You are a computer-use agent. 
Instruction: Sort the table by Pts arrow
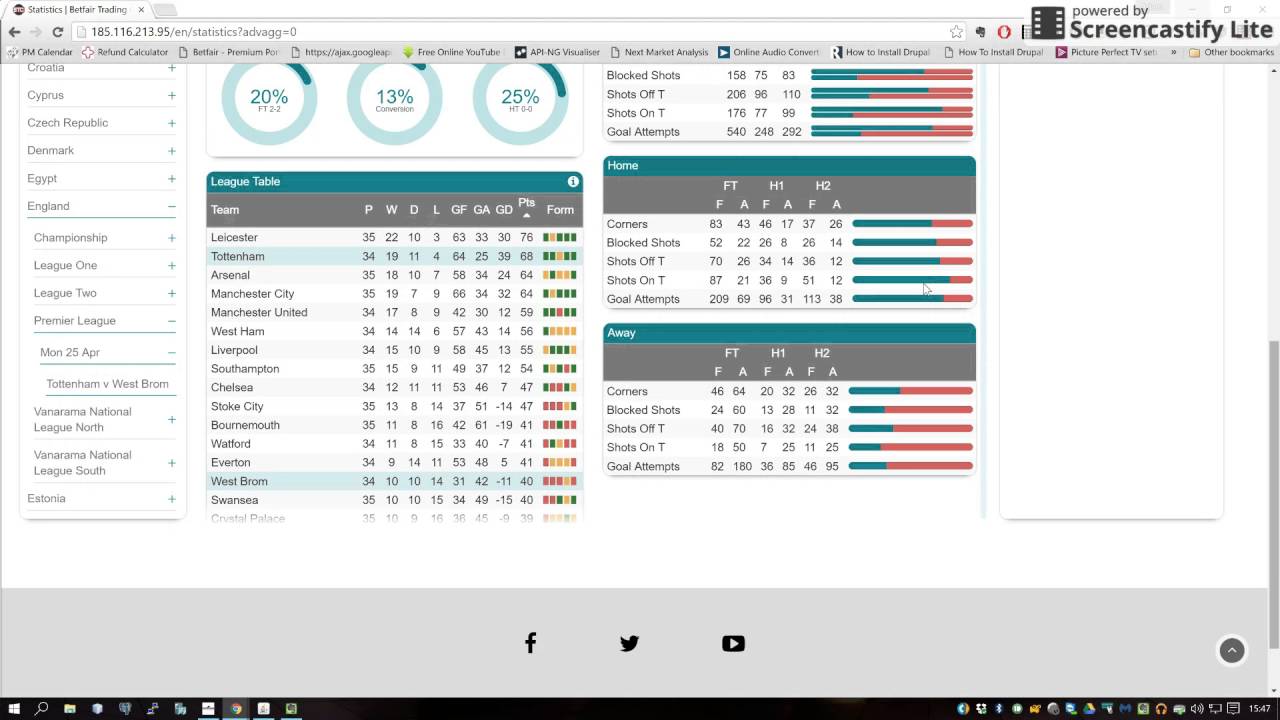(527, 214)
